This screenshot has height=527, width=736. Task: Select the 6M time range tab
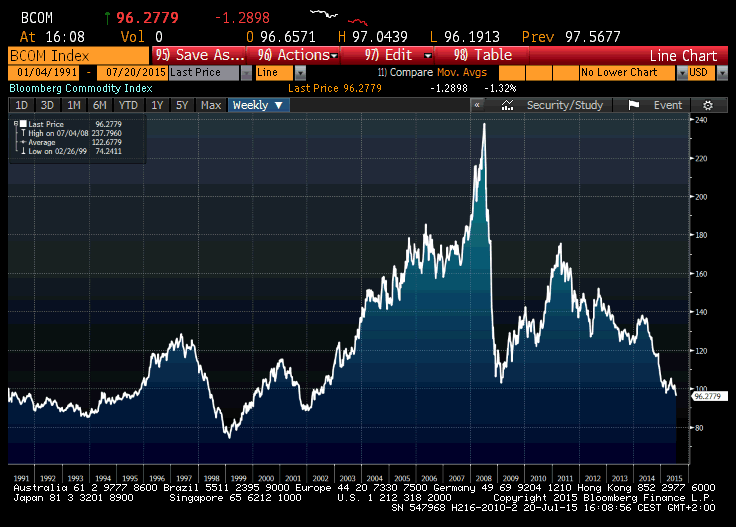coord(100,105)
